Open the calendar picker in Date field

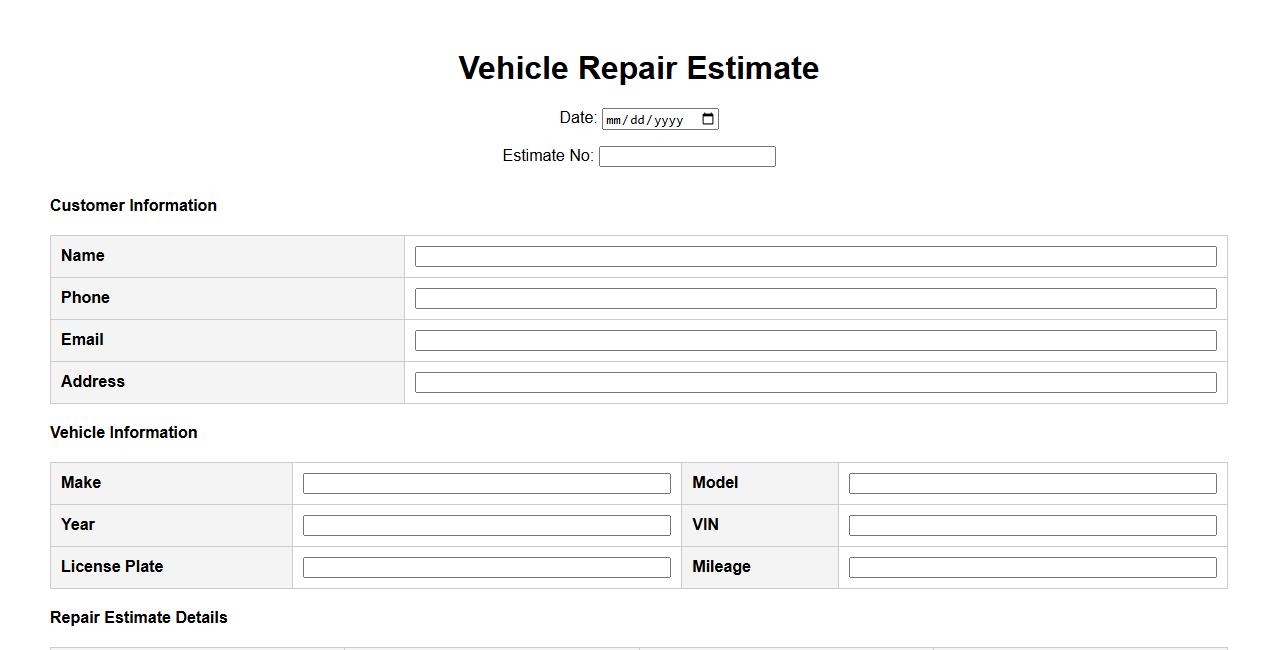708,119
